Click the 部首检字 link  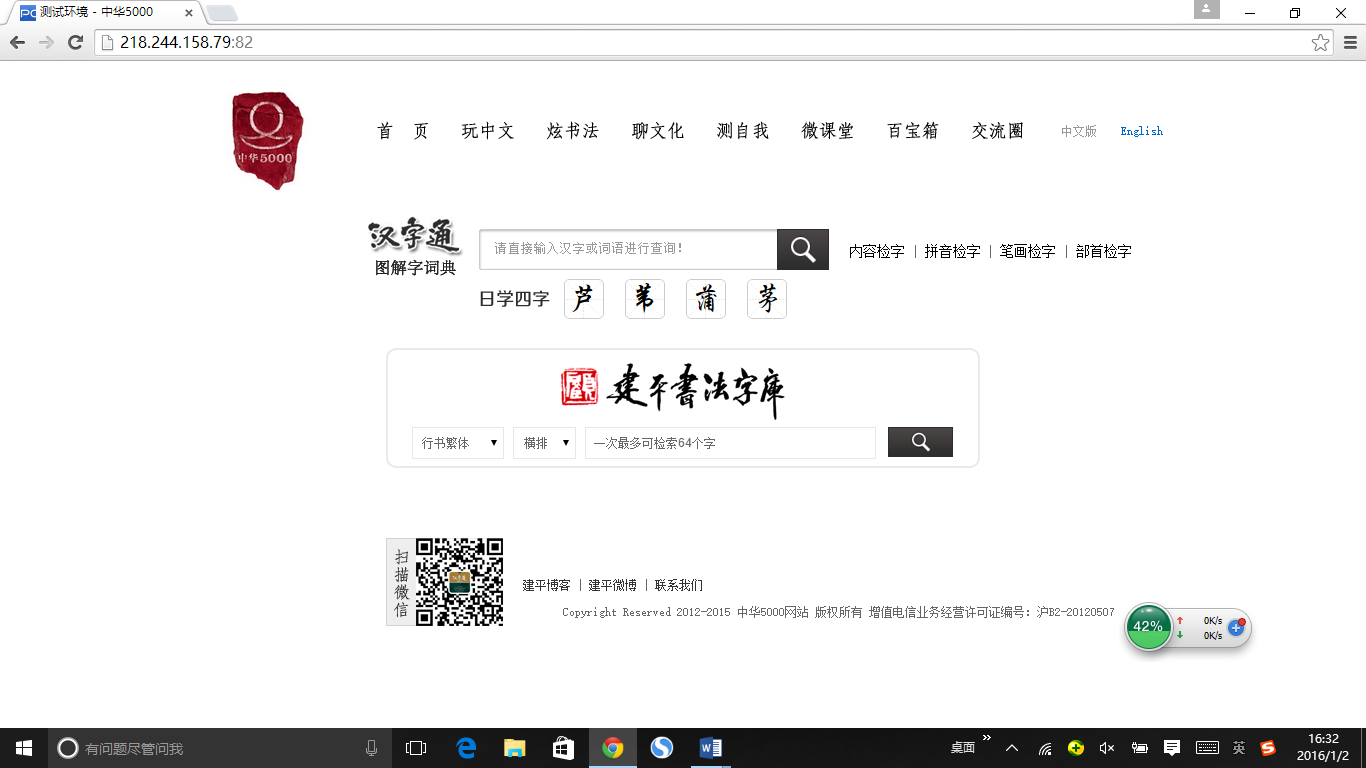click(1104, 252)
